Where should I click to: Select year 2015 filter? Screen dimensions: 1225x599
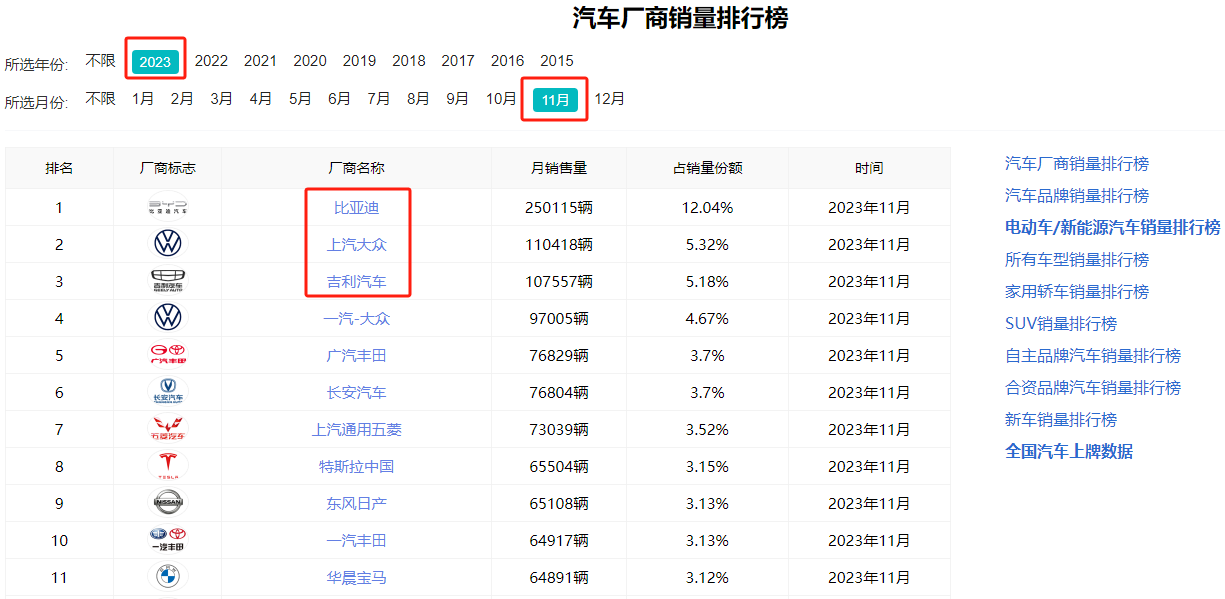pyautogui.click(x=557, y=61)
